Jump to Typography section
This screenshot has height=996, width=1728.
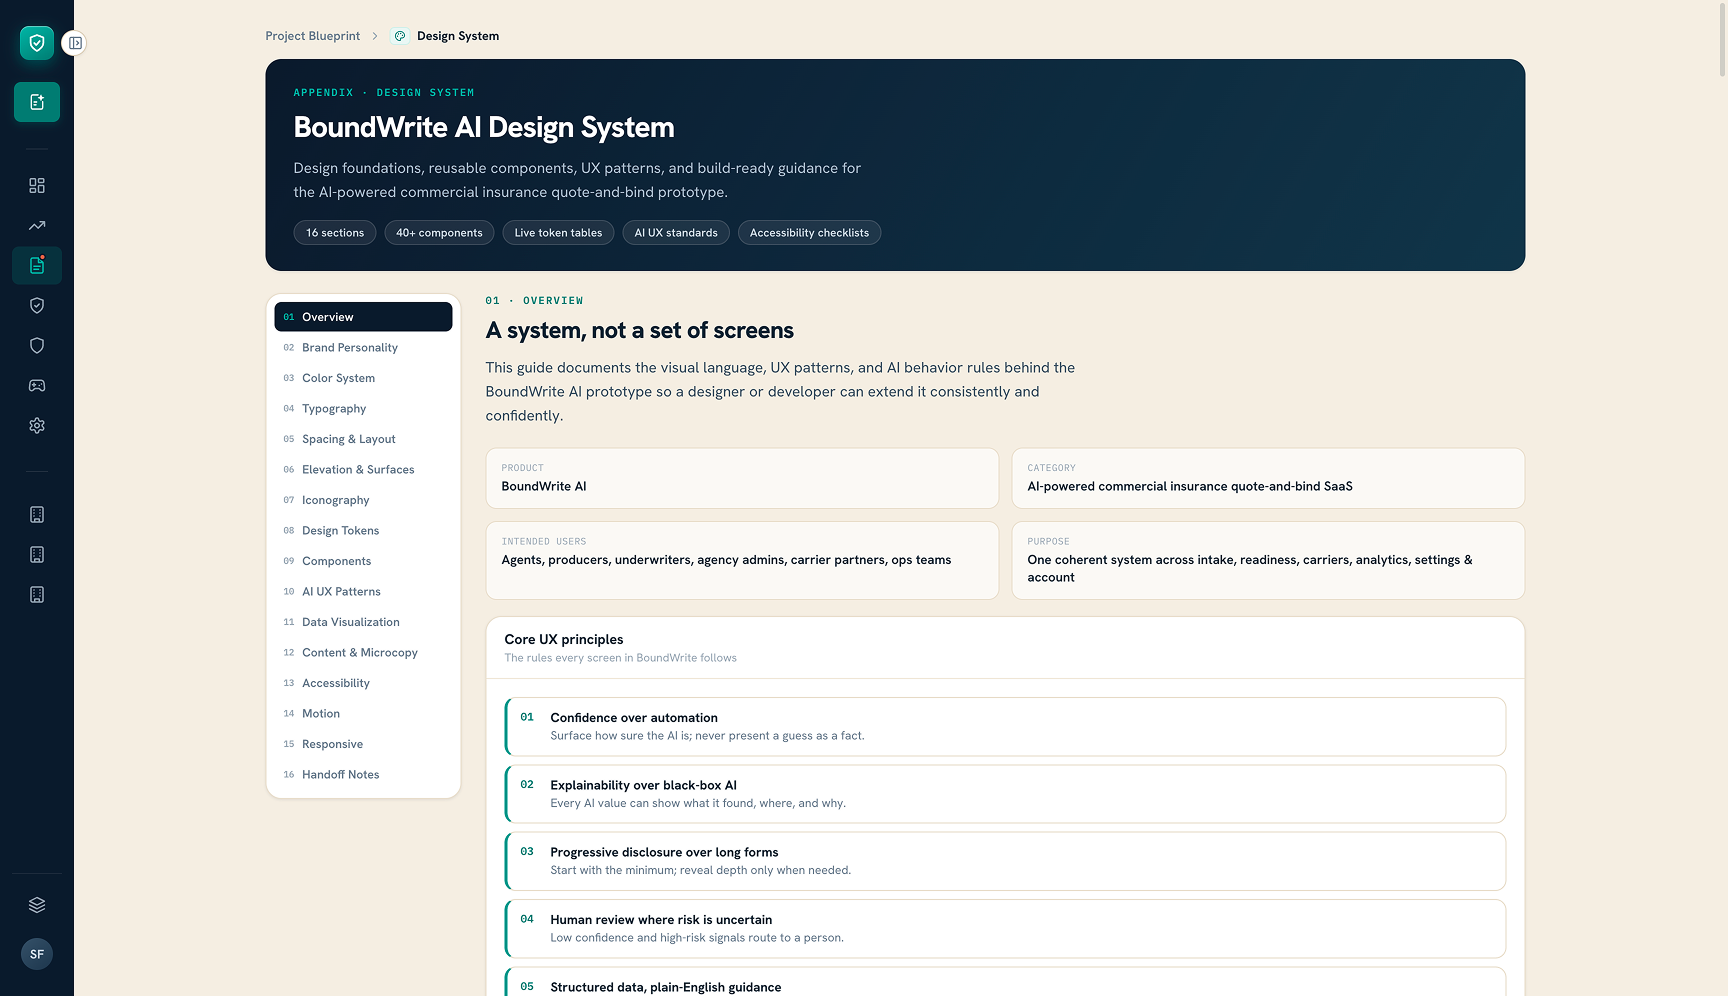363,409
